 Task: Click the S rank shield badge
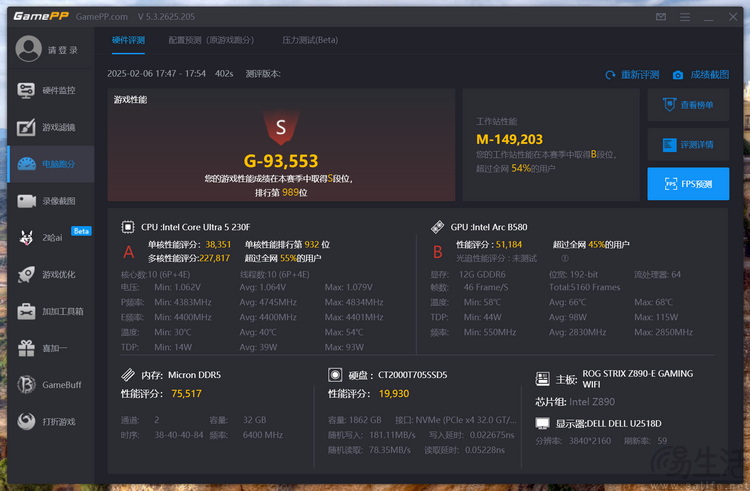coord(281,127)
